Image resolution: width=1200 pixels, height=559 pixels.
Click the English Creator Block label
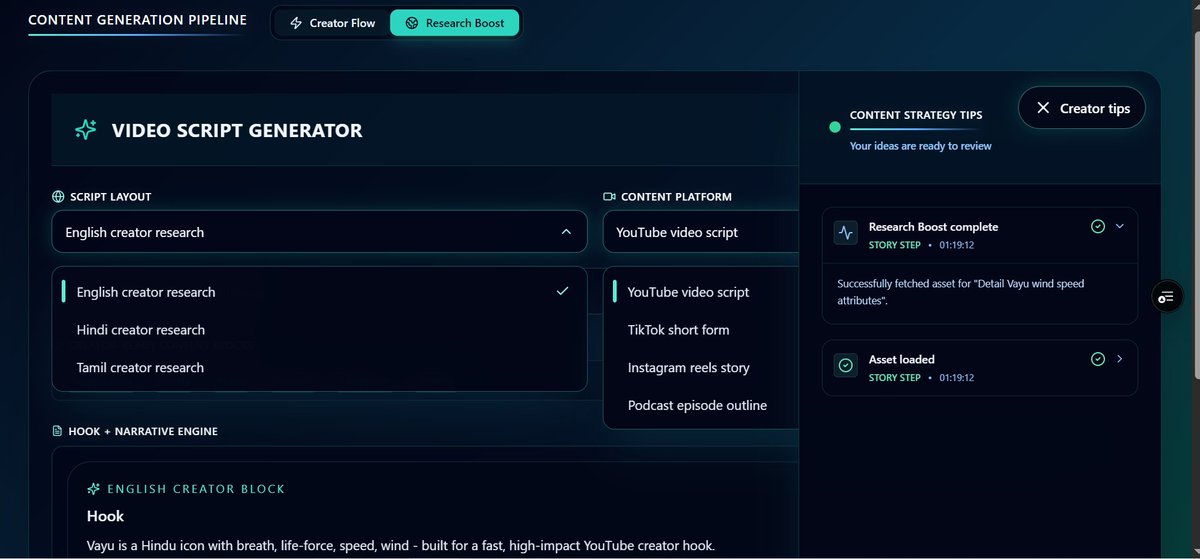[196, 489]
